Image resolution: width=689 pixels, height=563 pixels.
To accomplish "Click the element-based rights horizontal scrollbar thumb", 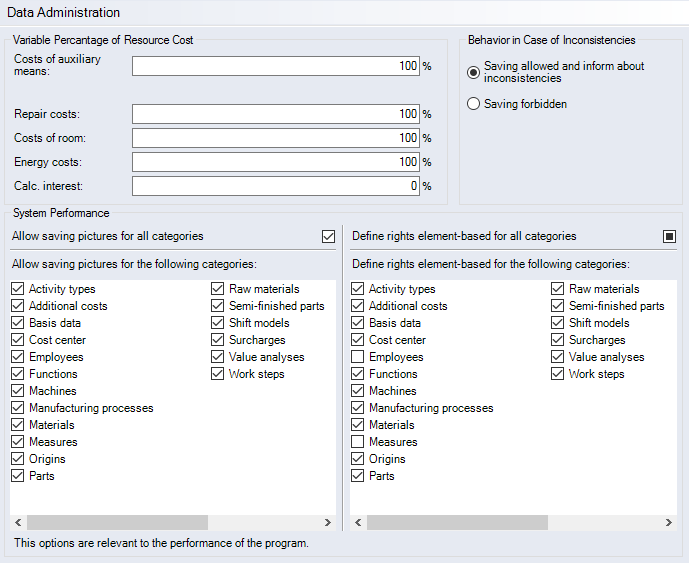I will [457, 523].
